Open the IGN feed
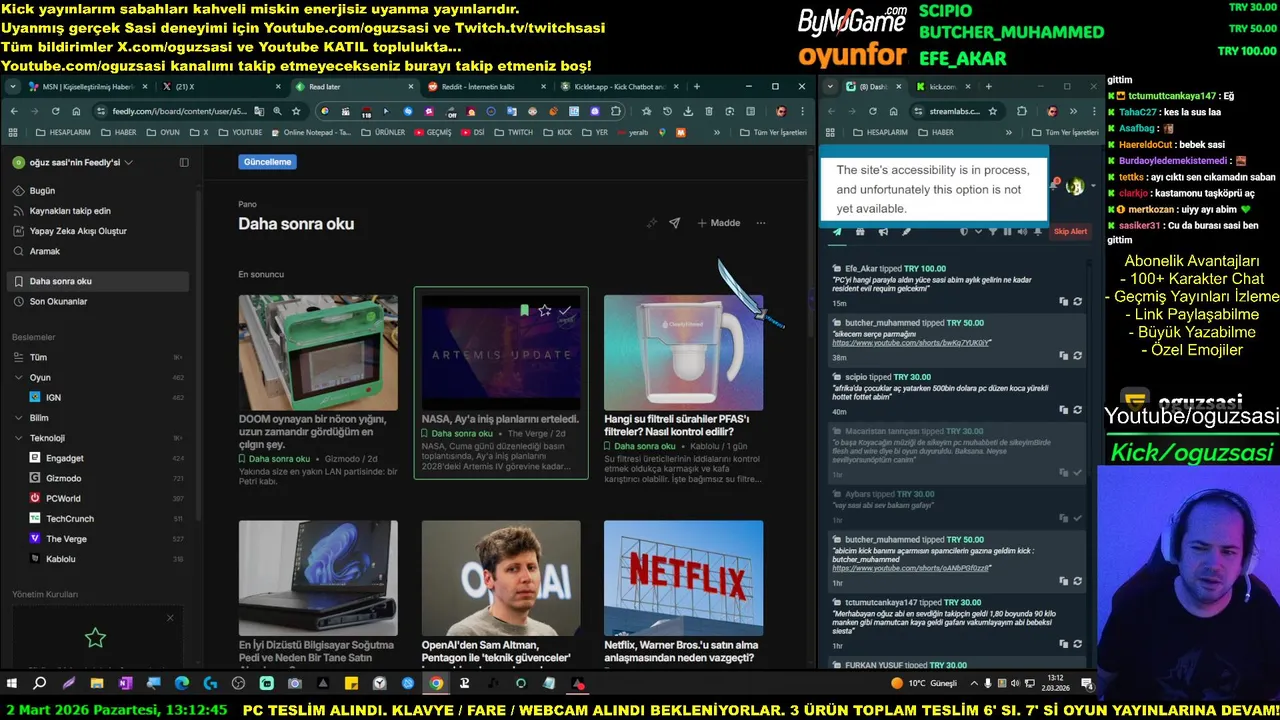The width and height of the screenshot is (1280, 720). [54, 397]
